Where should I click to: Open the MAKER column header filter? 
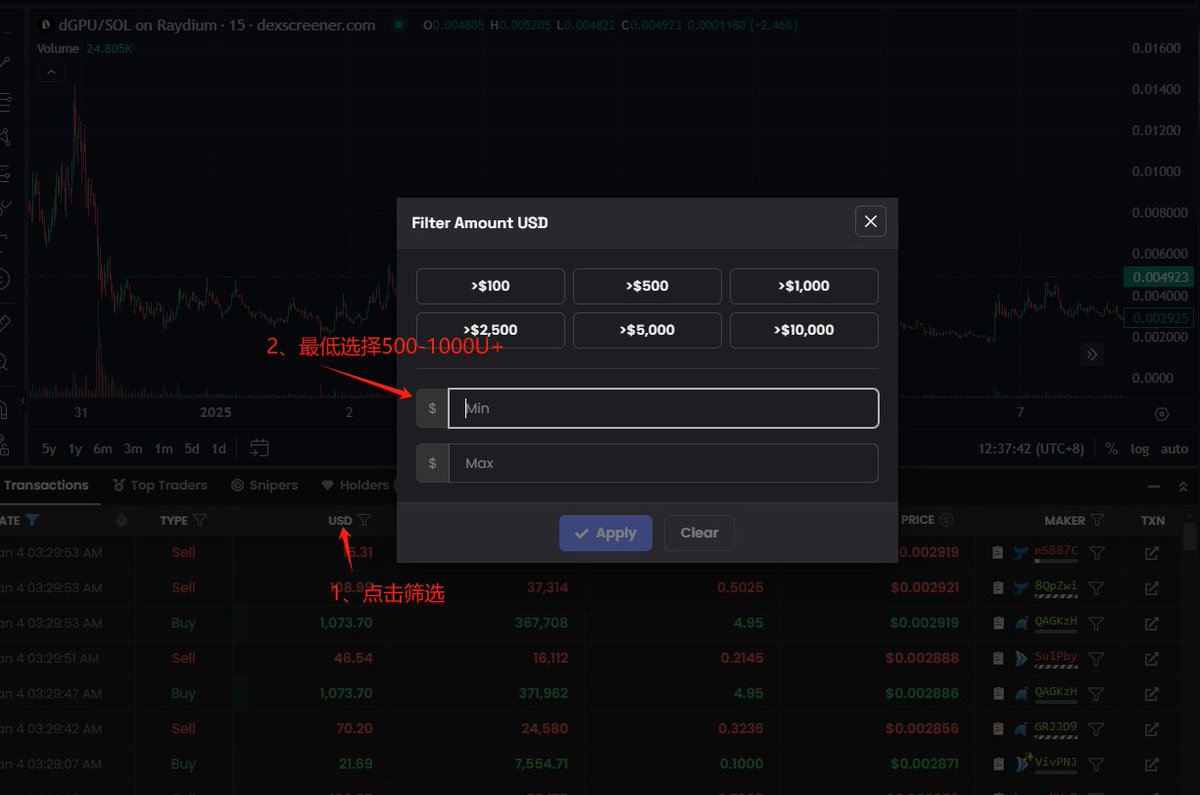pos(1097,520)
